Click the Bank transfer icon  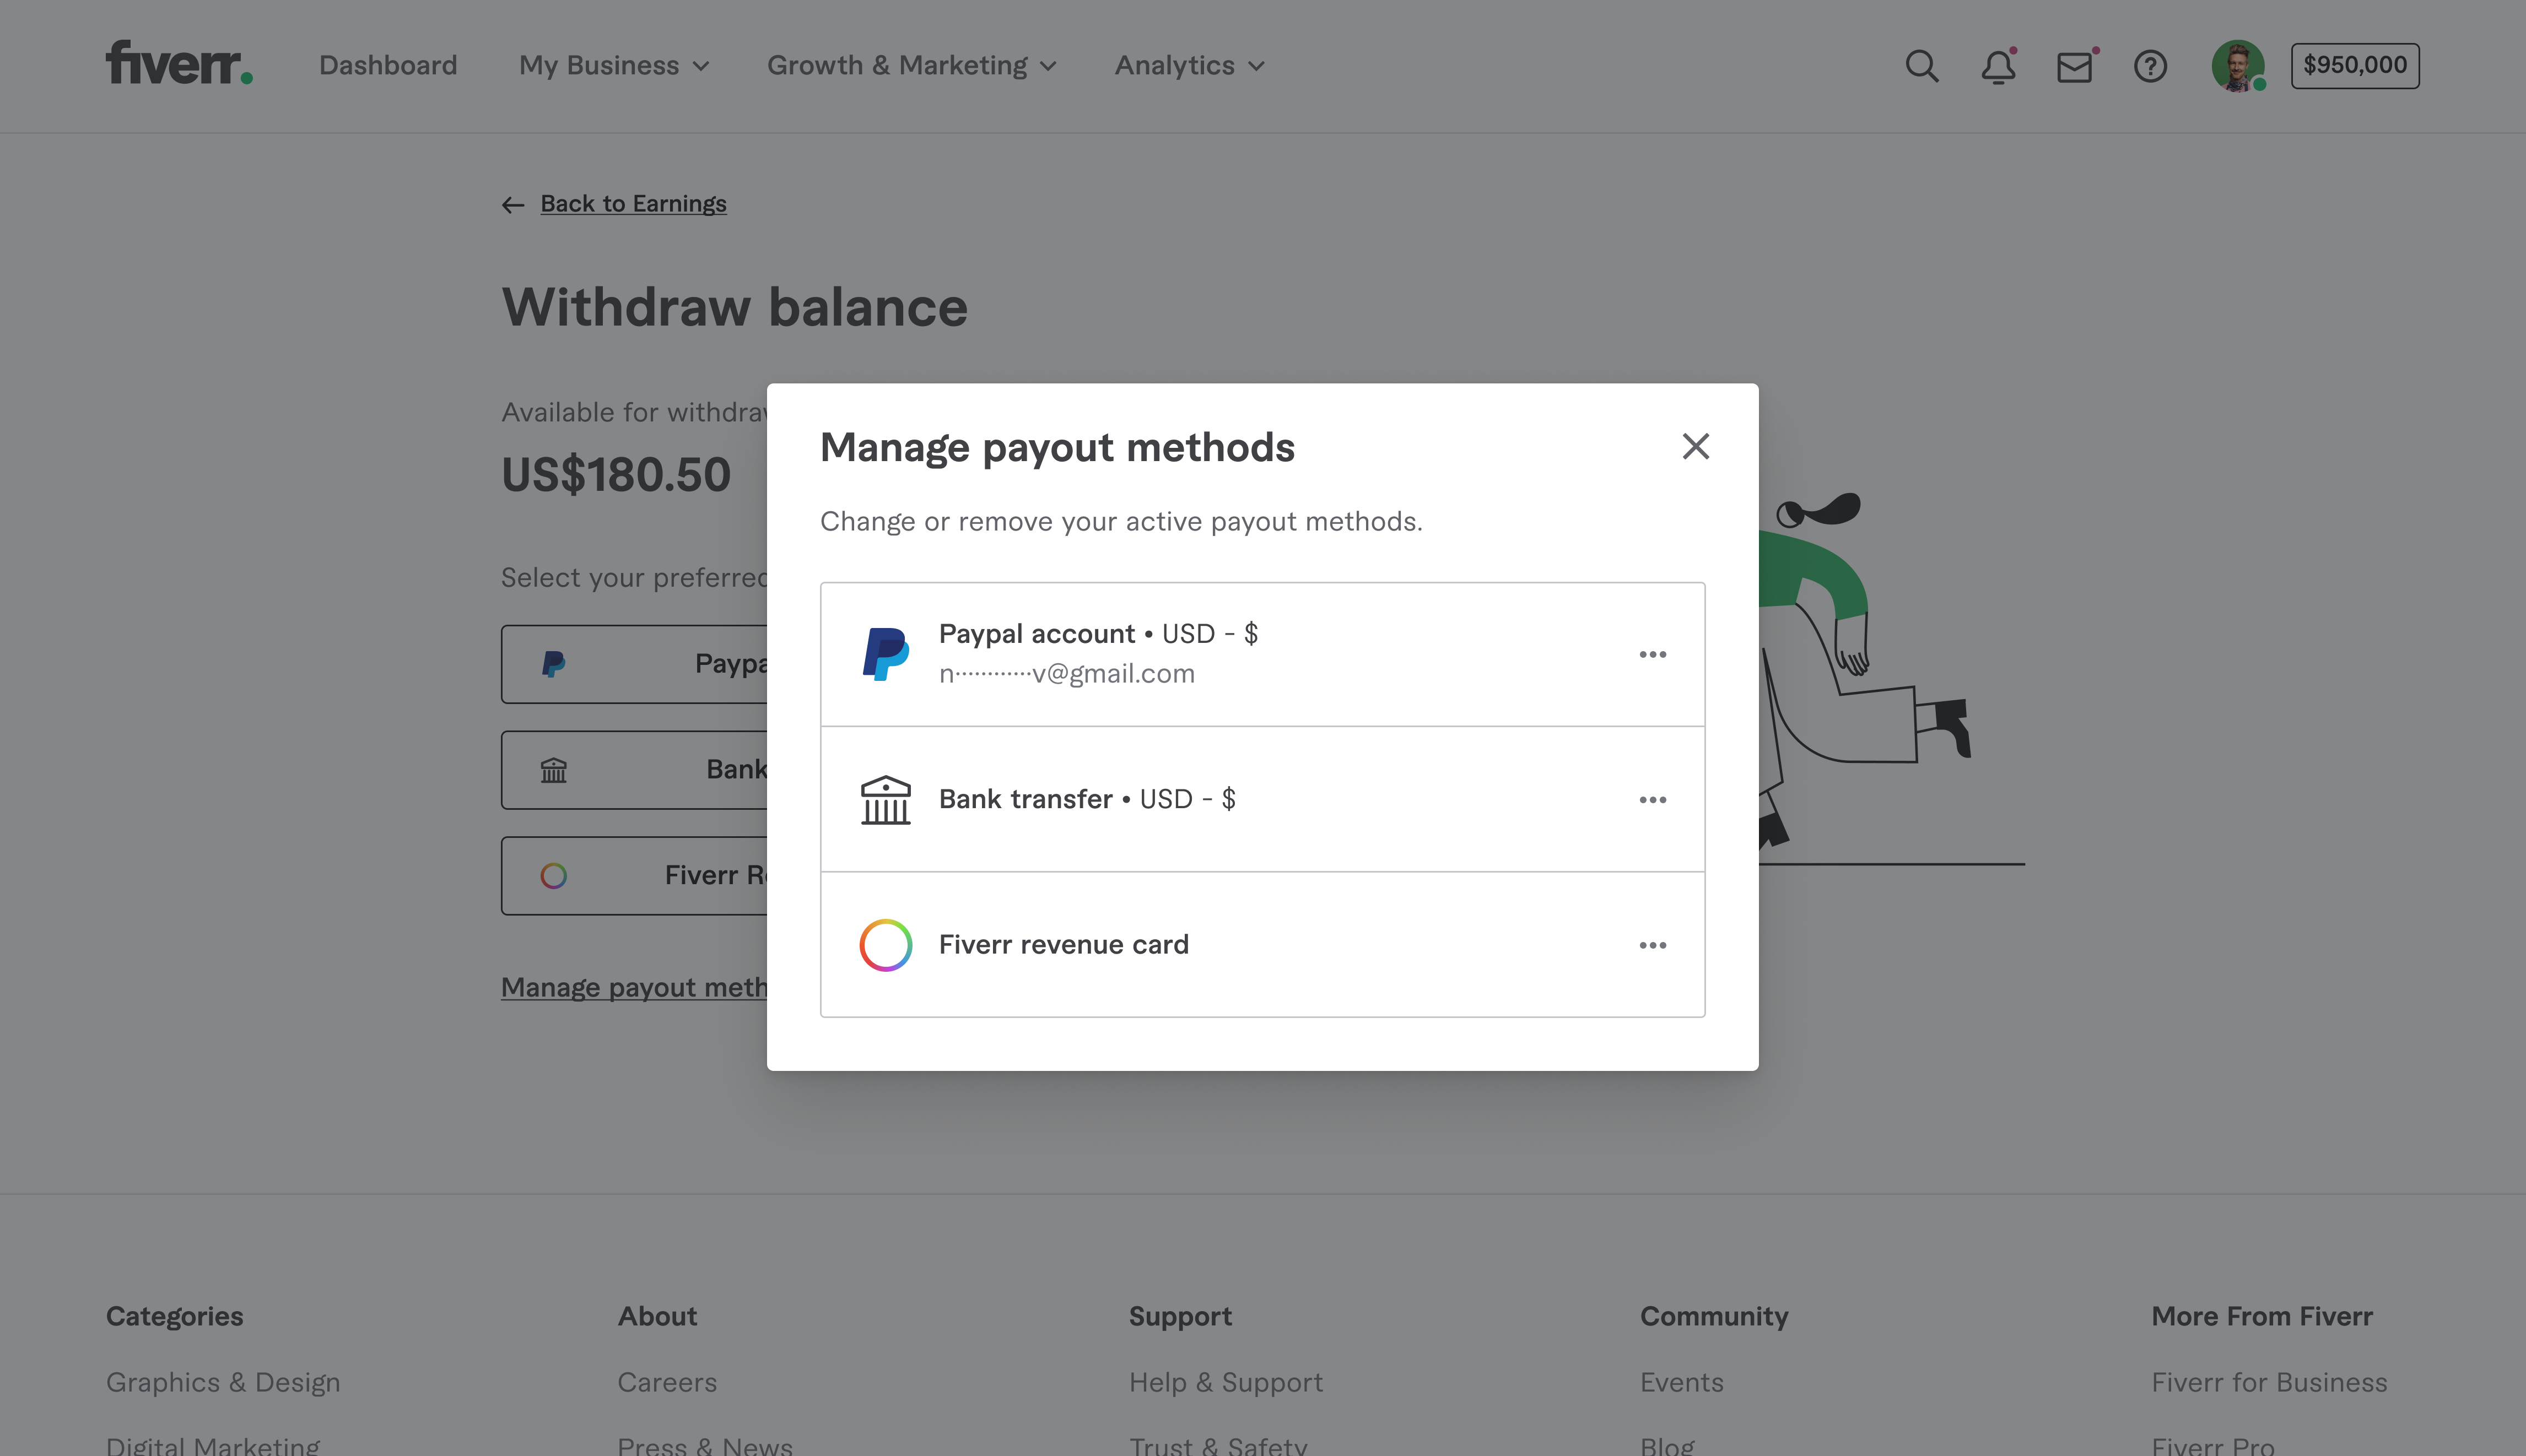tap(885, 798)
